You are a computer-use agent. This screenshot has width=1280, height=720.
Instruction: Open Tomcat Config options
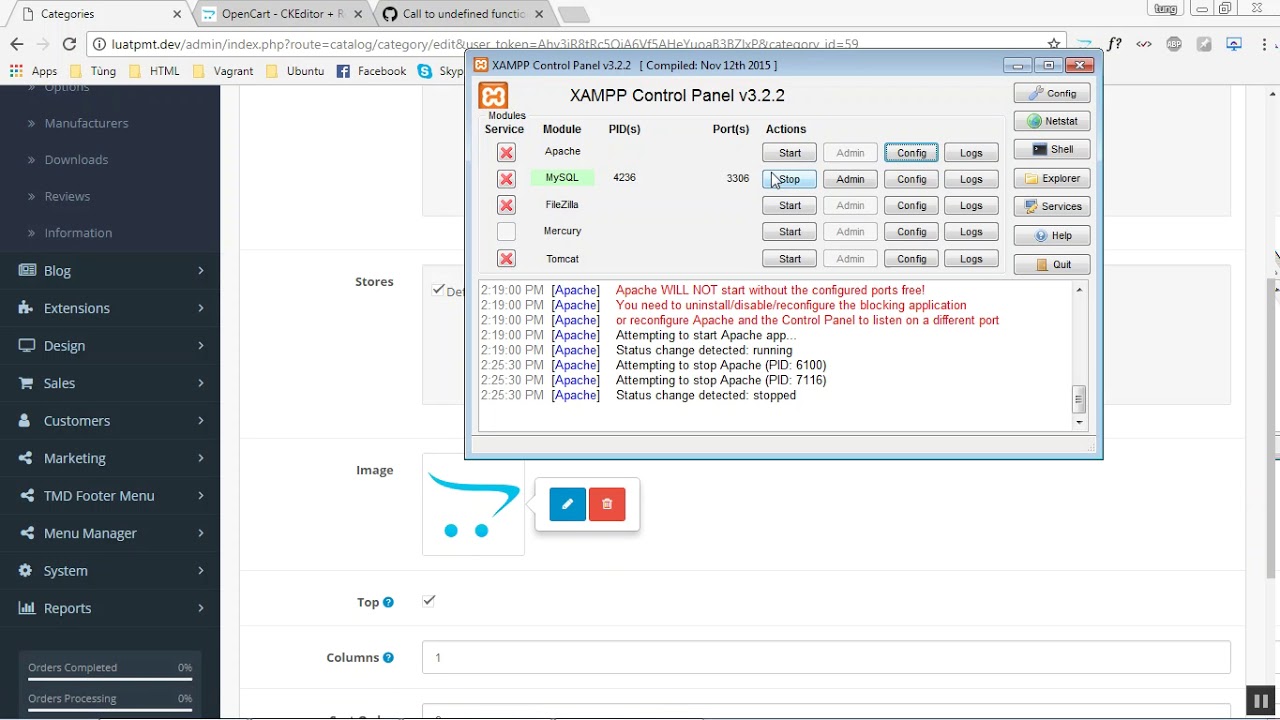click(x=911, y=259)
